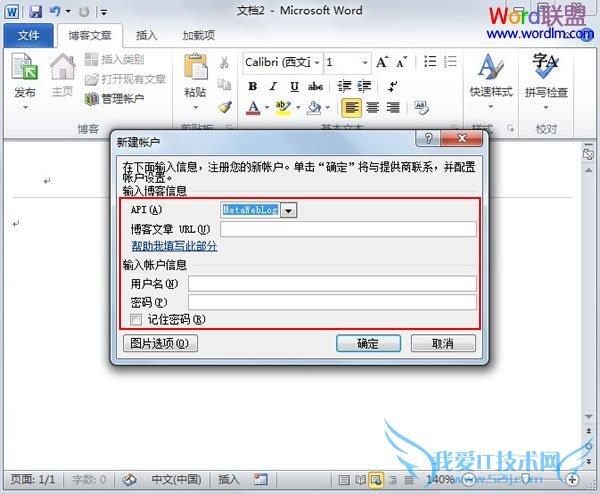600x494 pixels.
Task: Click the language 中文(中国) status item
Action: coord(176,479)
